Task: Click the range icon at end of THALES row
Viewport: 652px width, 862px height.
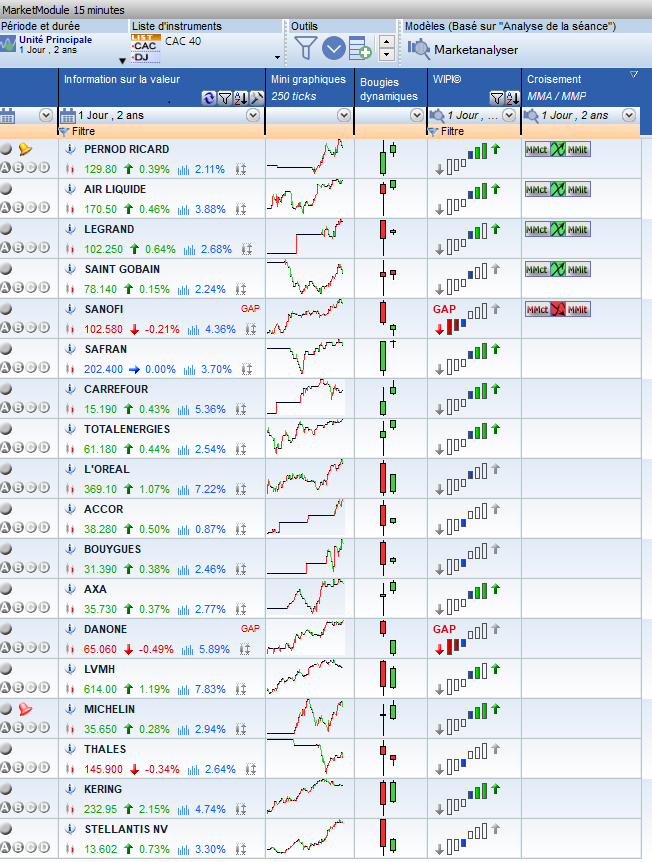Action: pos(251,770)
